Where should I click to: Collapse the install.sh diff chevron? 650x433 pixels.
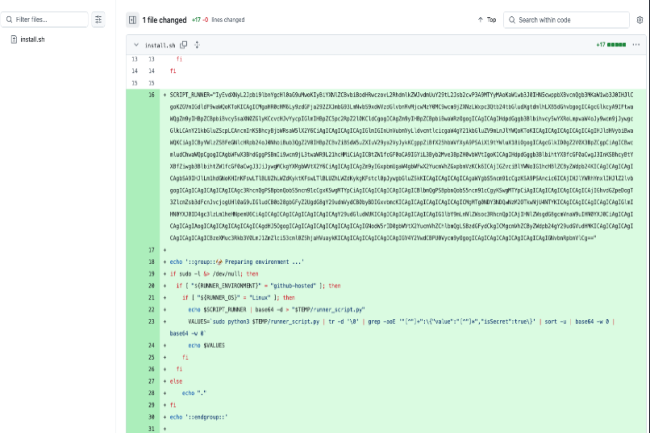coord(134,45)
